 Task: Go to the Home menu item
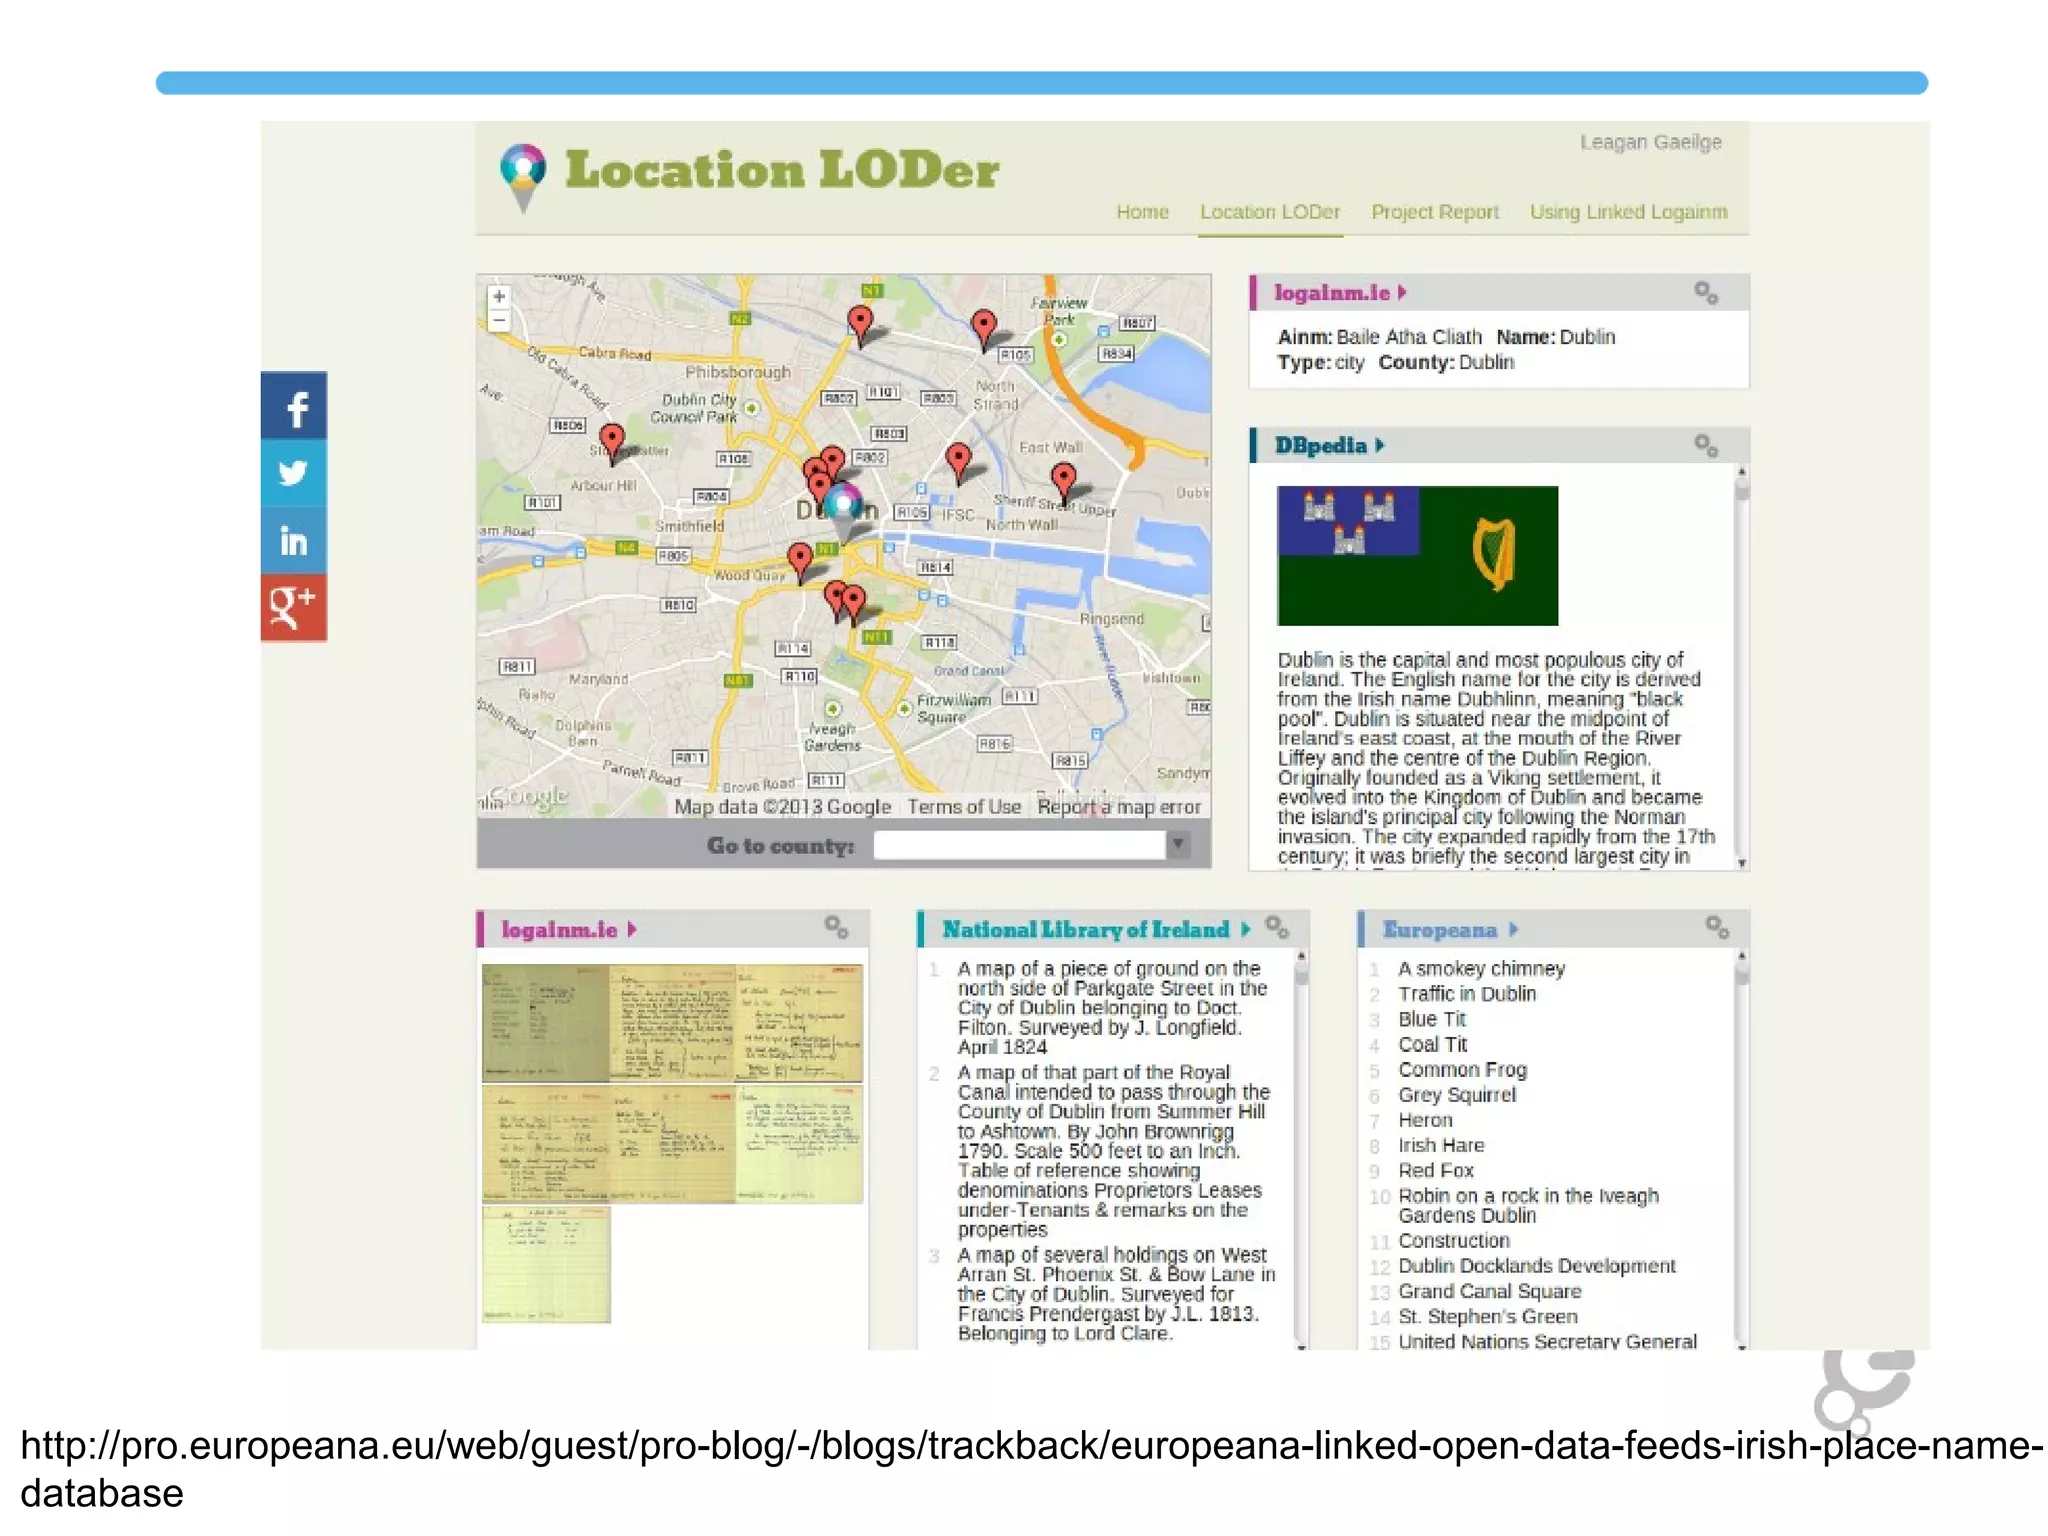(x=1142, y=212)
